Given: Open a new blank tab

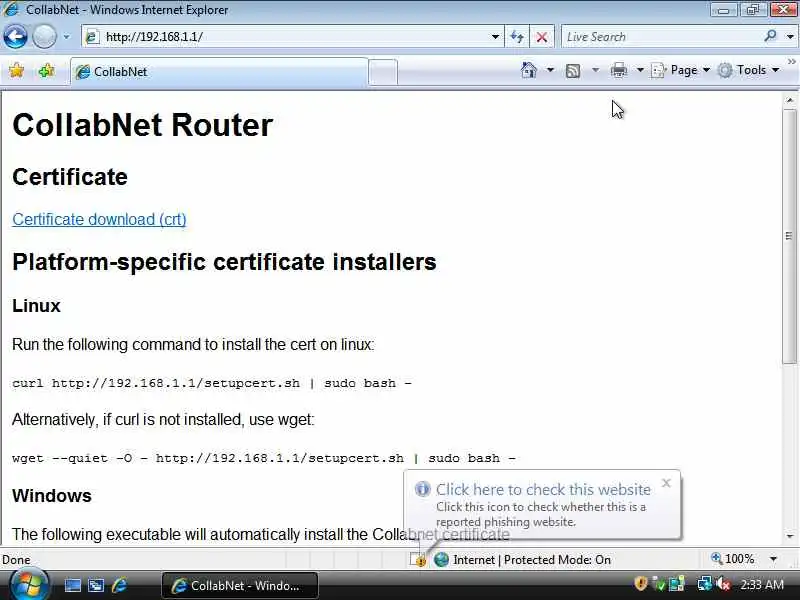Looking at the screenshot, I should [x=383, y=72].
